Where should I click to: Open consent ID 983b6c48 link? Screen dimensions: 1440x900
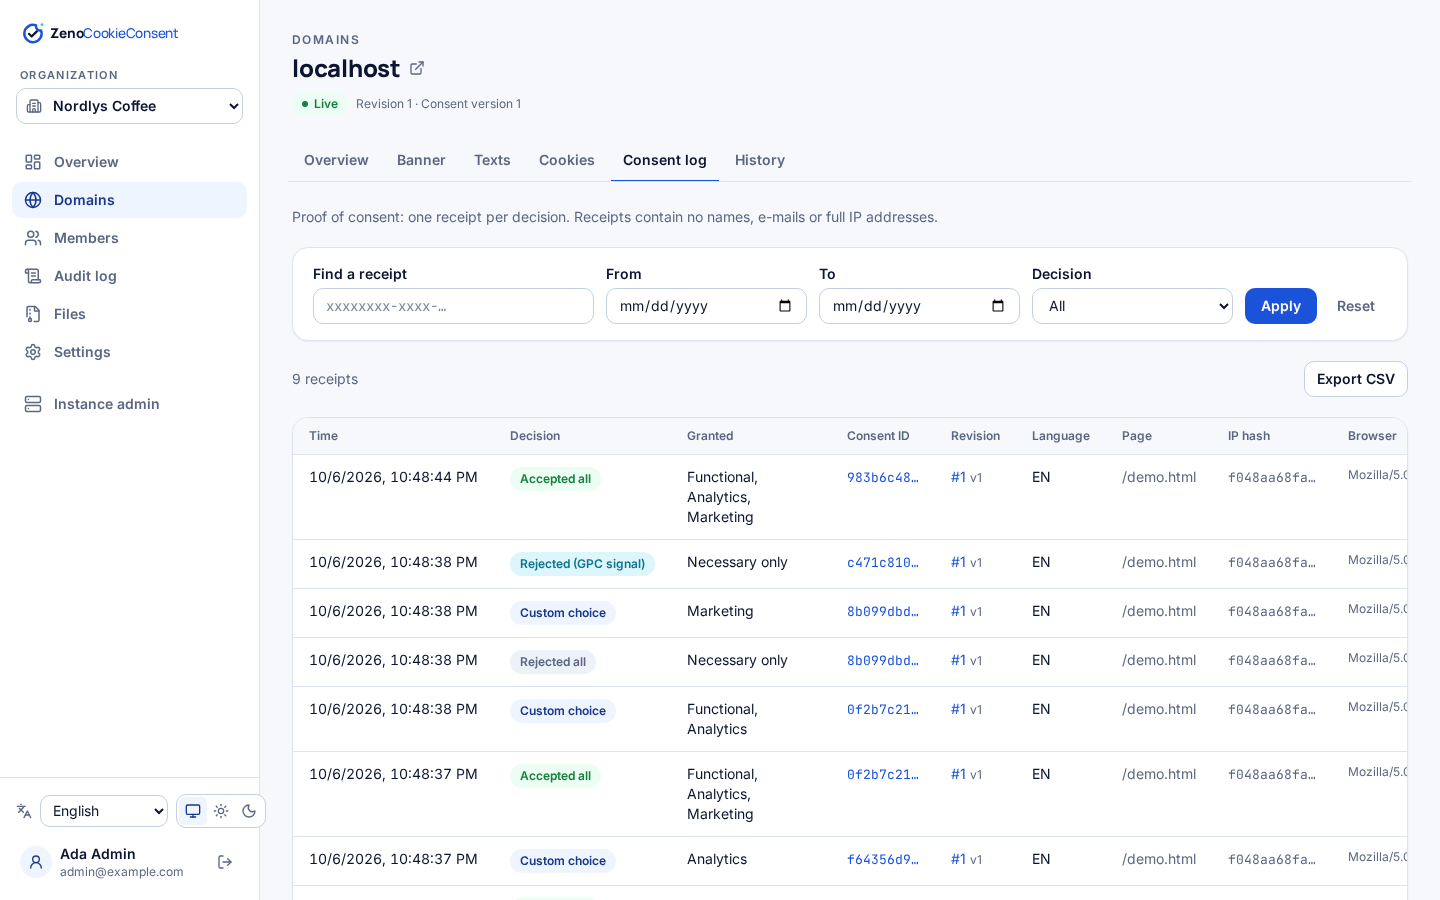point(883,477)
